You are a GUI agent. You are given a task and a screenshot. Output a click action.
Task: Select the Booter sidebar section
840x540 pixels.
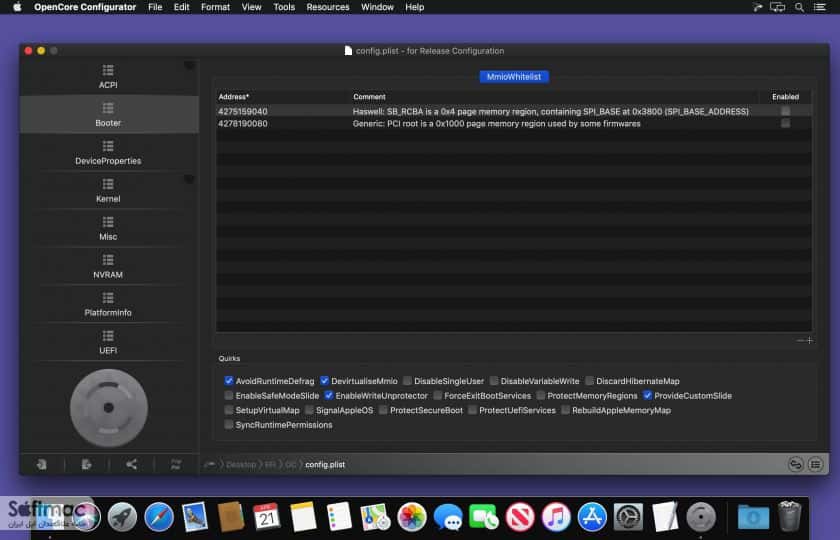click(x=108, y=115)
